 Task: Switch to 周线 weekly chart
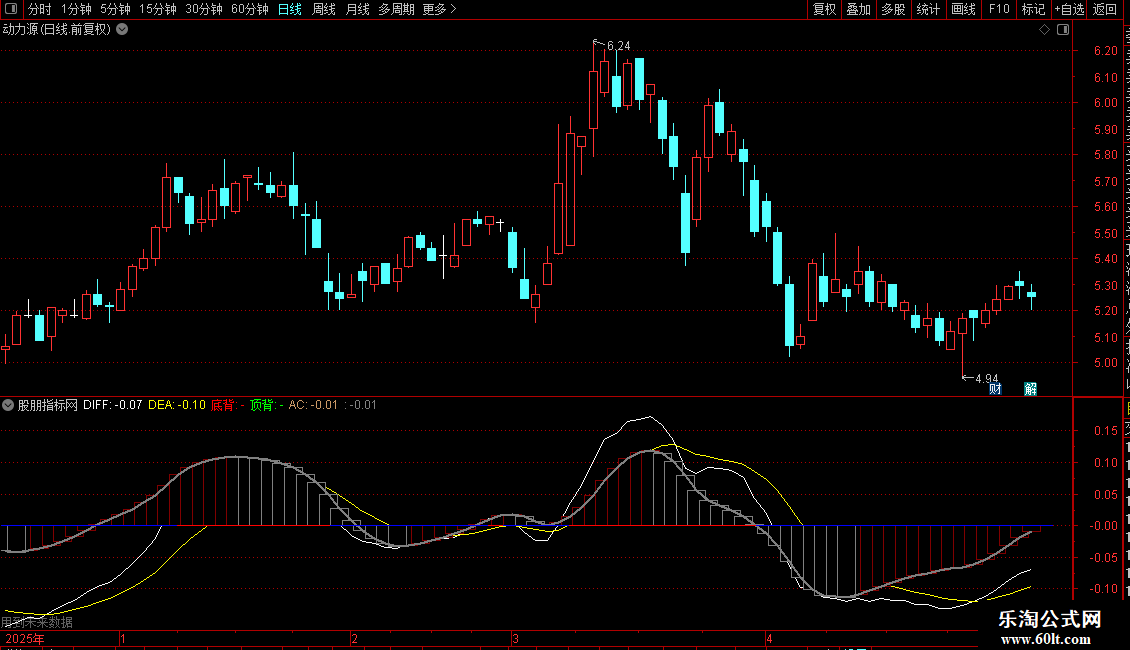tap(324, 9)
